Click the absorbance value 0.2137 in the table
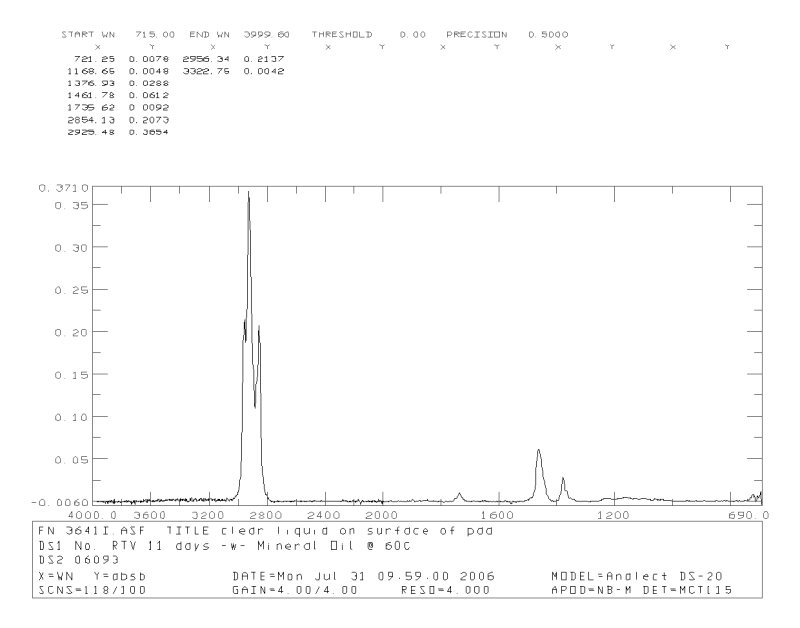800x628 pixels. (264, 59)
